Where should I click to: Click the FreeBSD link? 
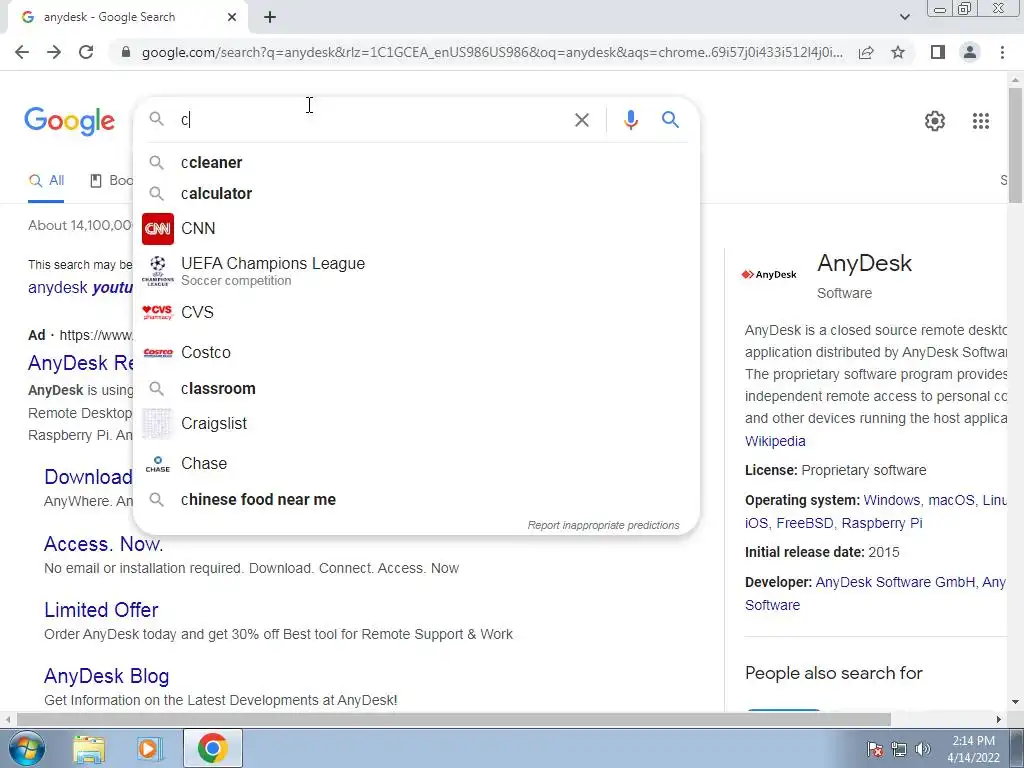[x=805, y=523]
